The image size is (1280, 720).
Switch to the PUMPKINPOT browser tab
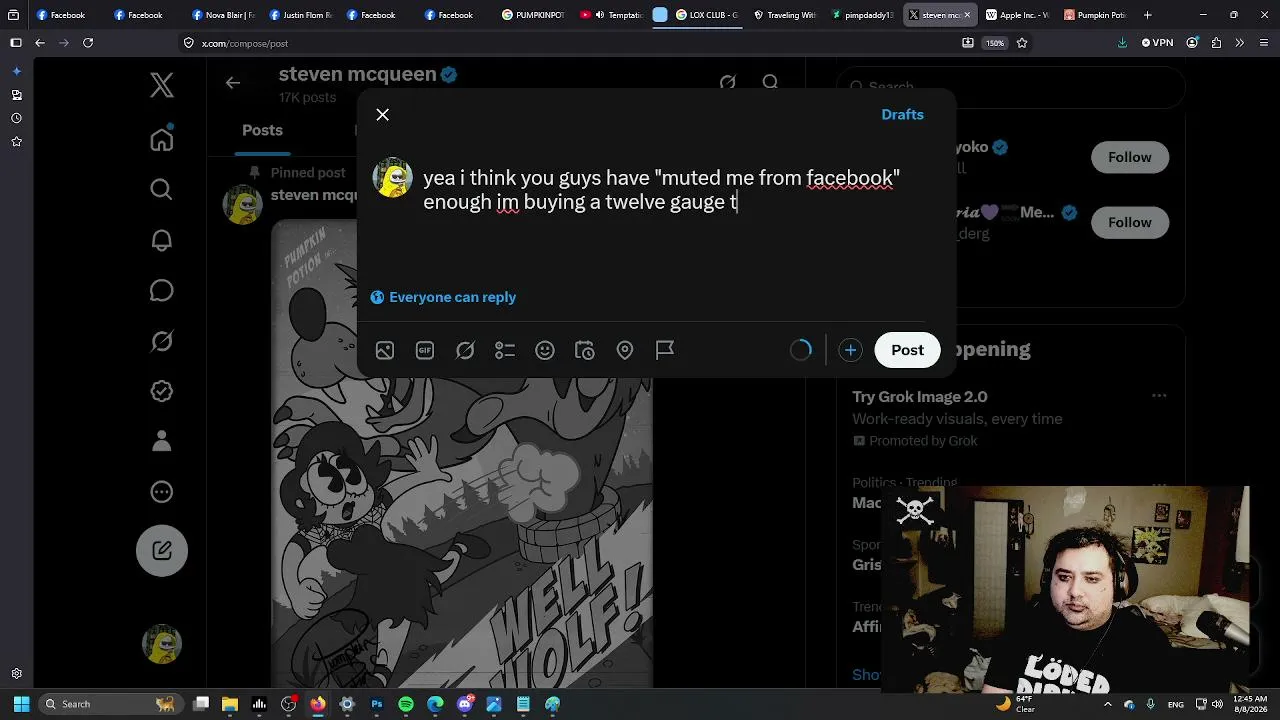[533, 15]
